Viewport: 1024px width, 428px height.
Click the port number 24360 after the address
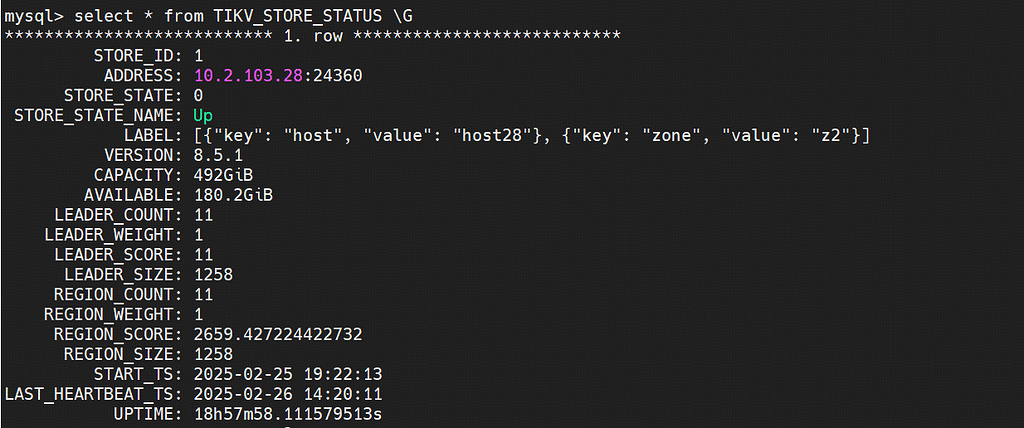[337, 75]
